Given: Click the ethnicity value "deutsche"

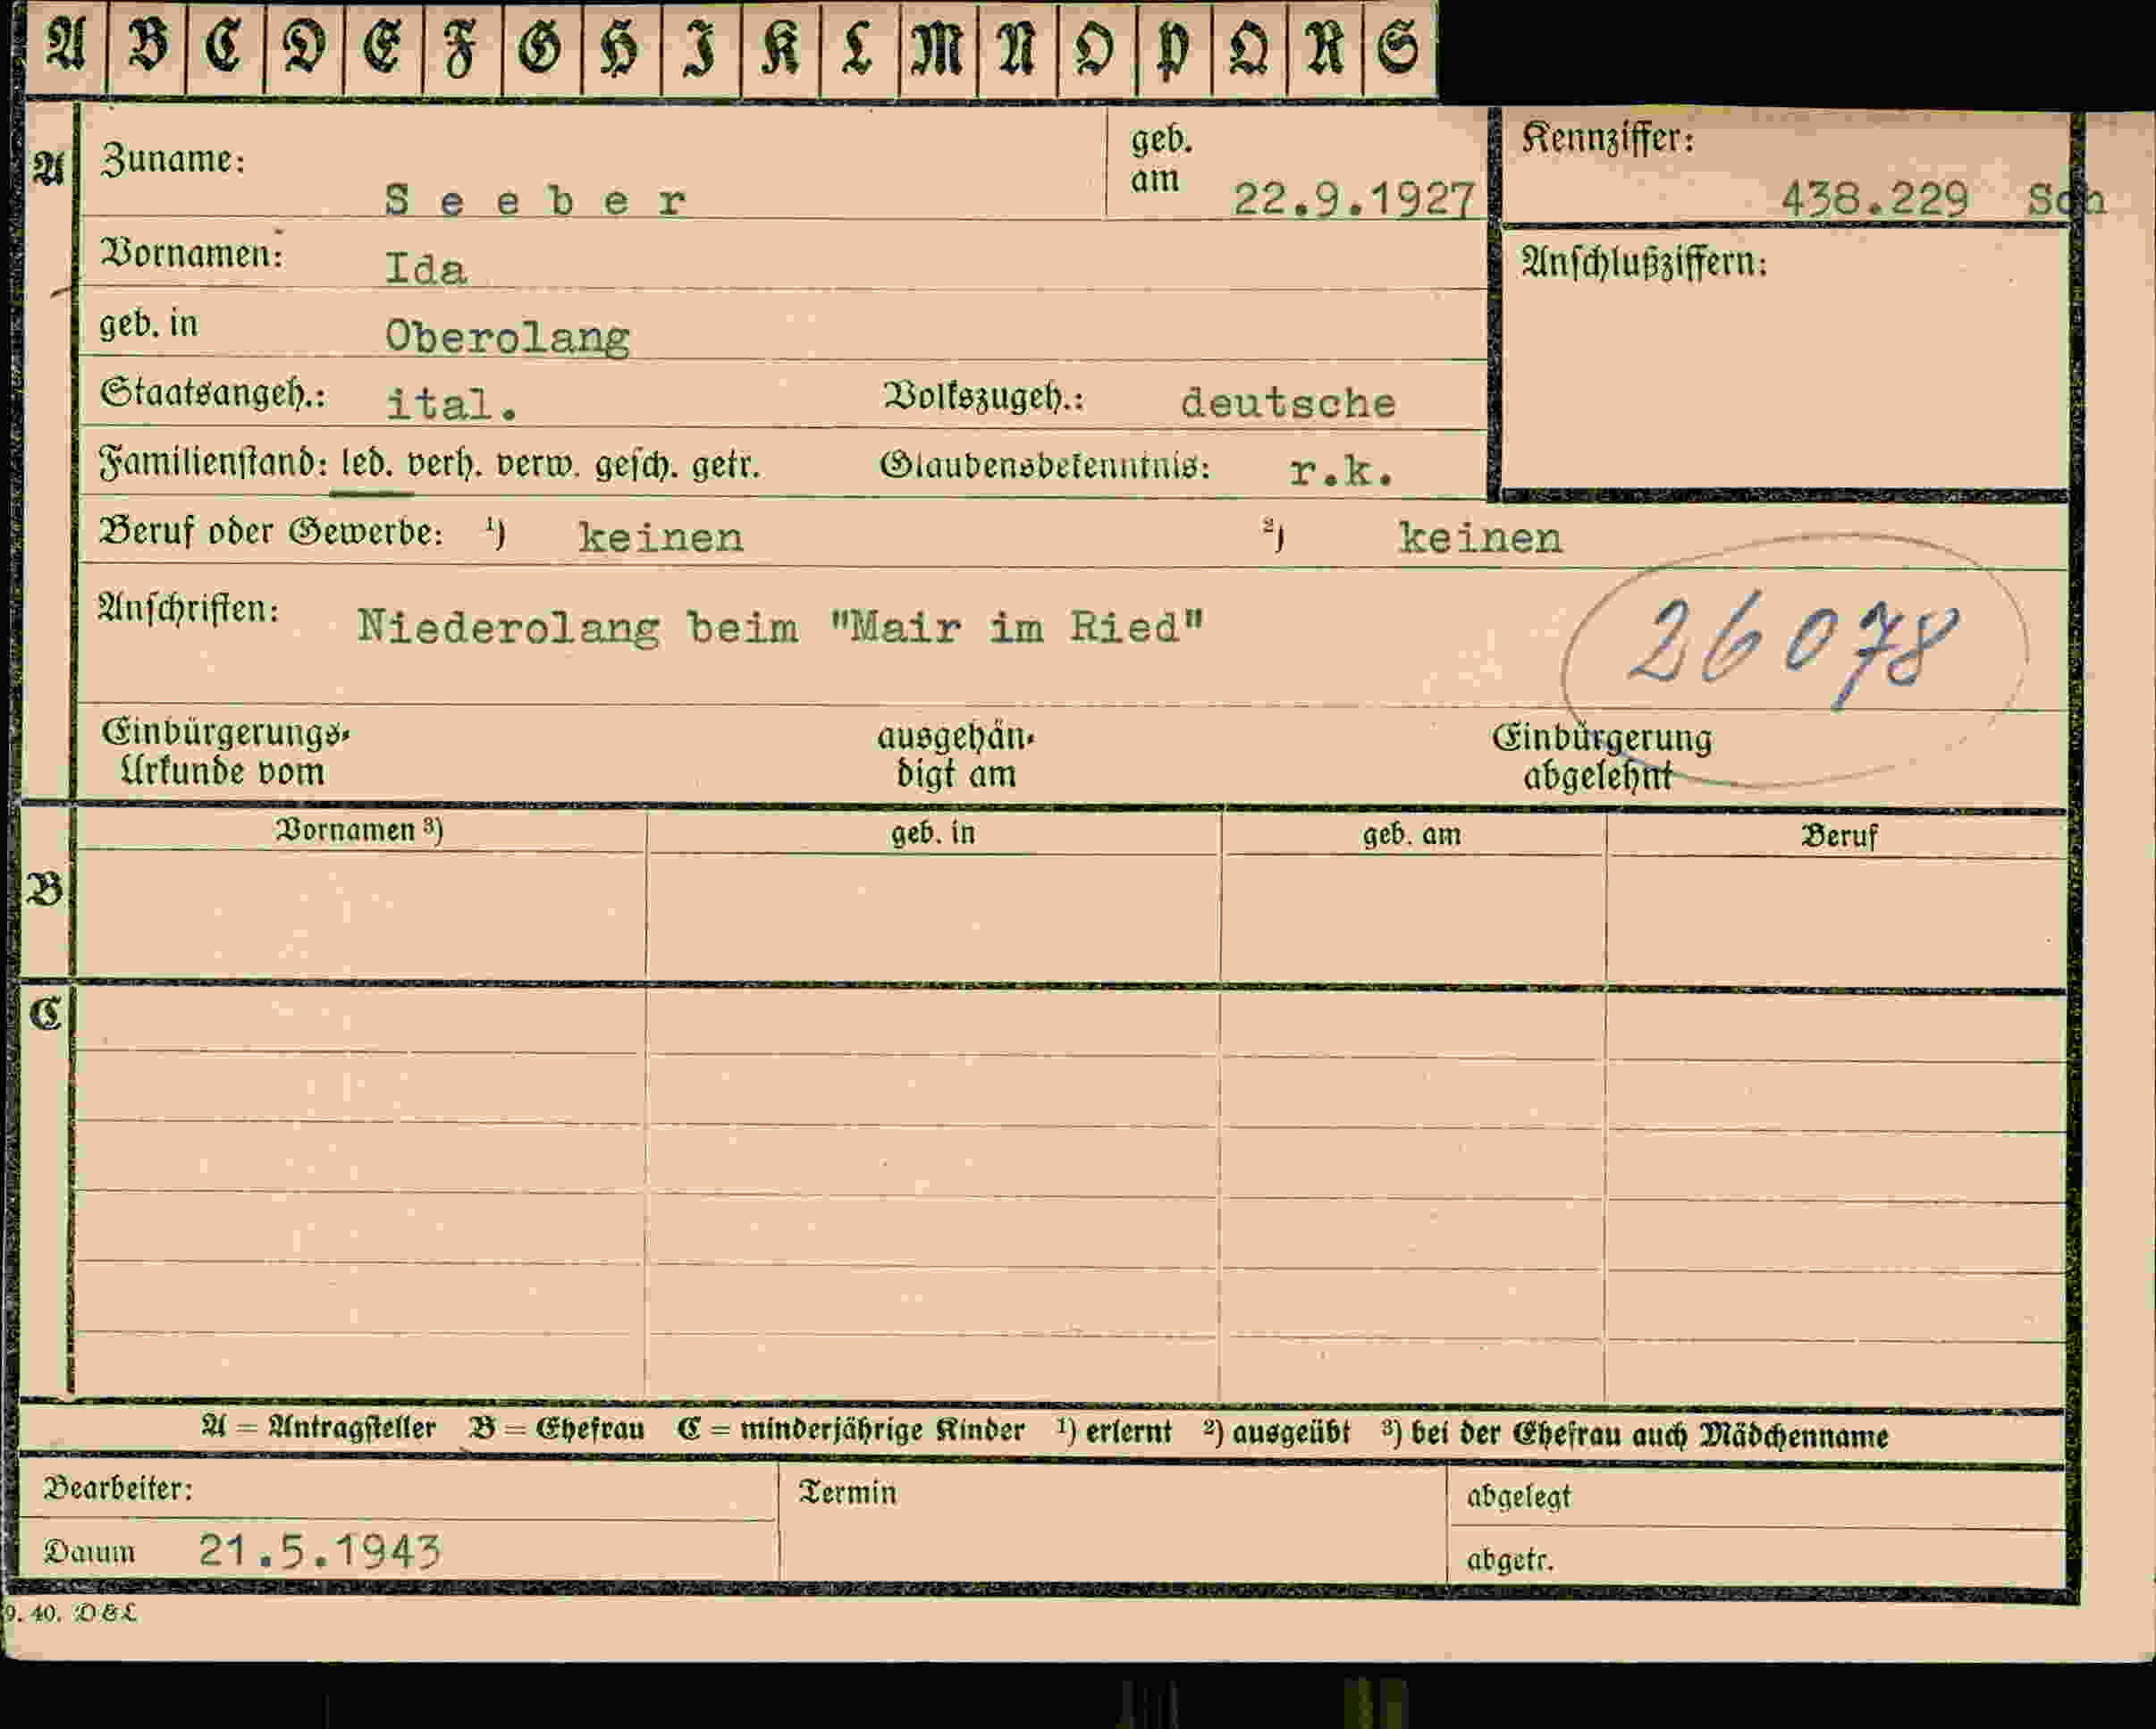Looking at the screenshot, I should click(x=1288, y=403).
